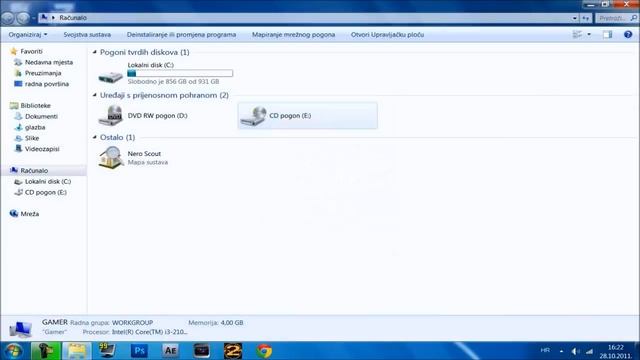Open the Organiziraj dropdown menu
The width and height of the screenshot is (640, 360).
point(28,35)
